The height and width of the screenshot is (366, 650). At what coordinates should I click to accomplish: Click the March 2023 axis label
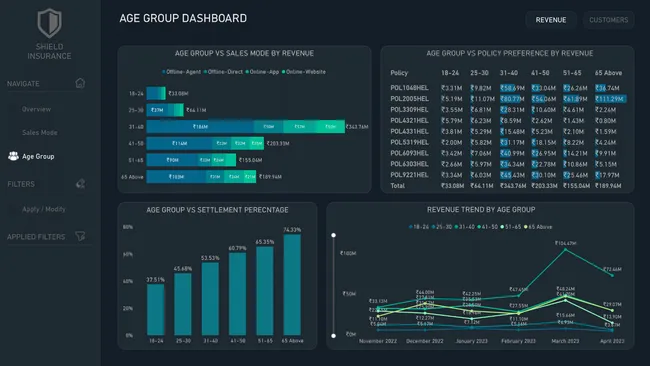565,341
